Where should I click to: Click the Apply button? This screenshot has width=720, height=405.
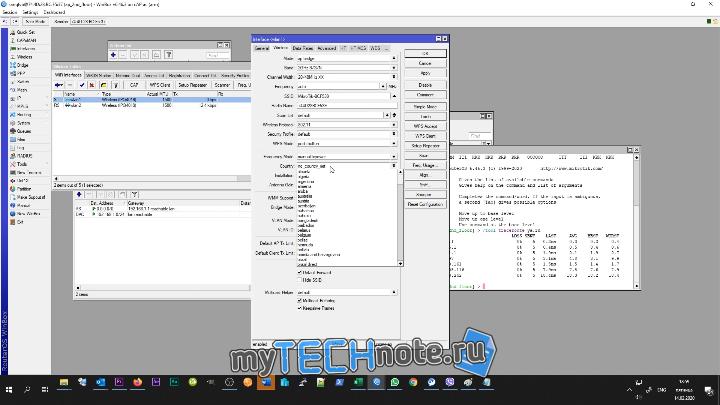[x=425, y=73]
